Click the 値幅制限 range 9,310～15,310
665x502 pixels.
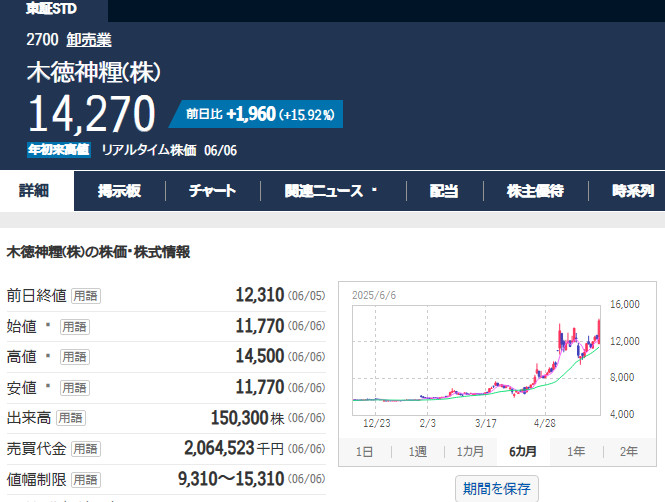(231, 479)
